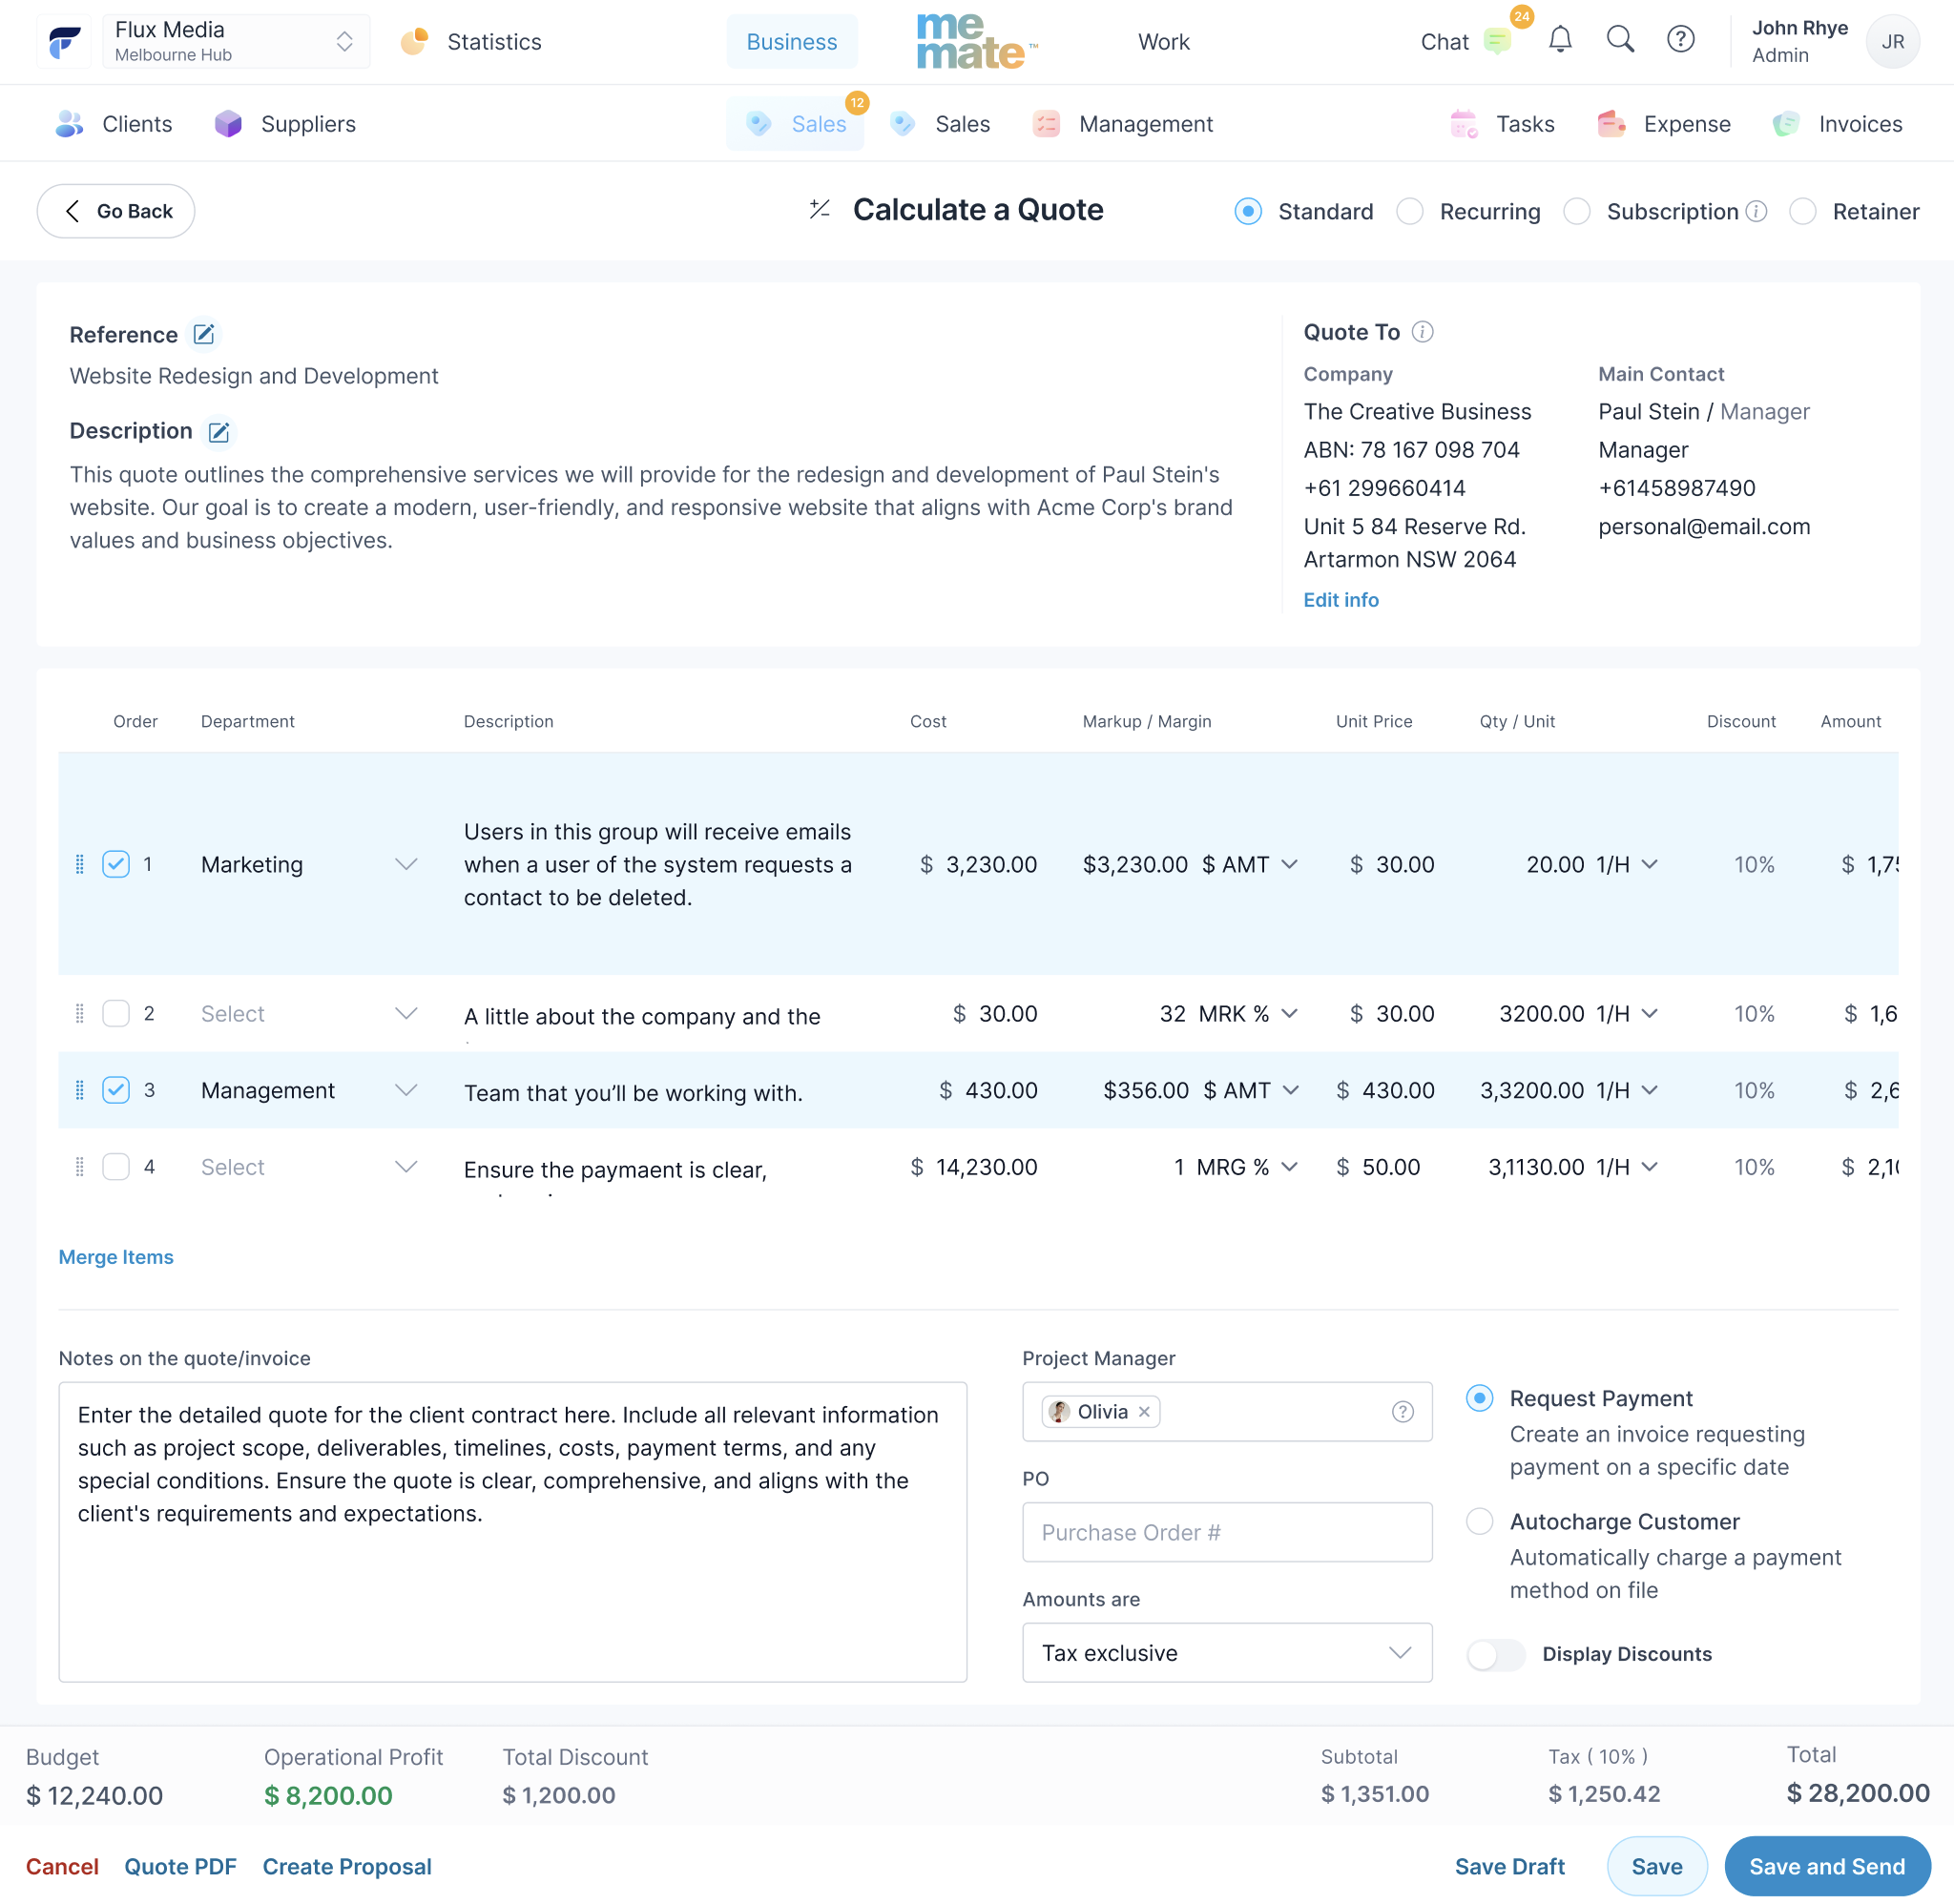Click the notifications bell icon
The image size is (1954, 1904).
[x=1560, y=41]
